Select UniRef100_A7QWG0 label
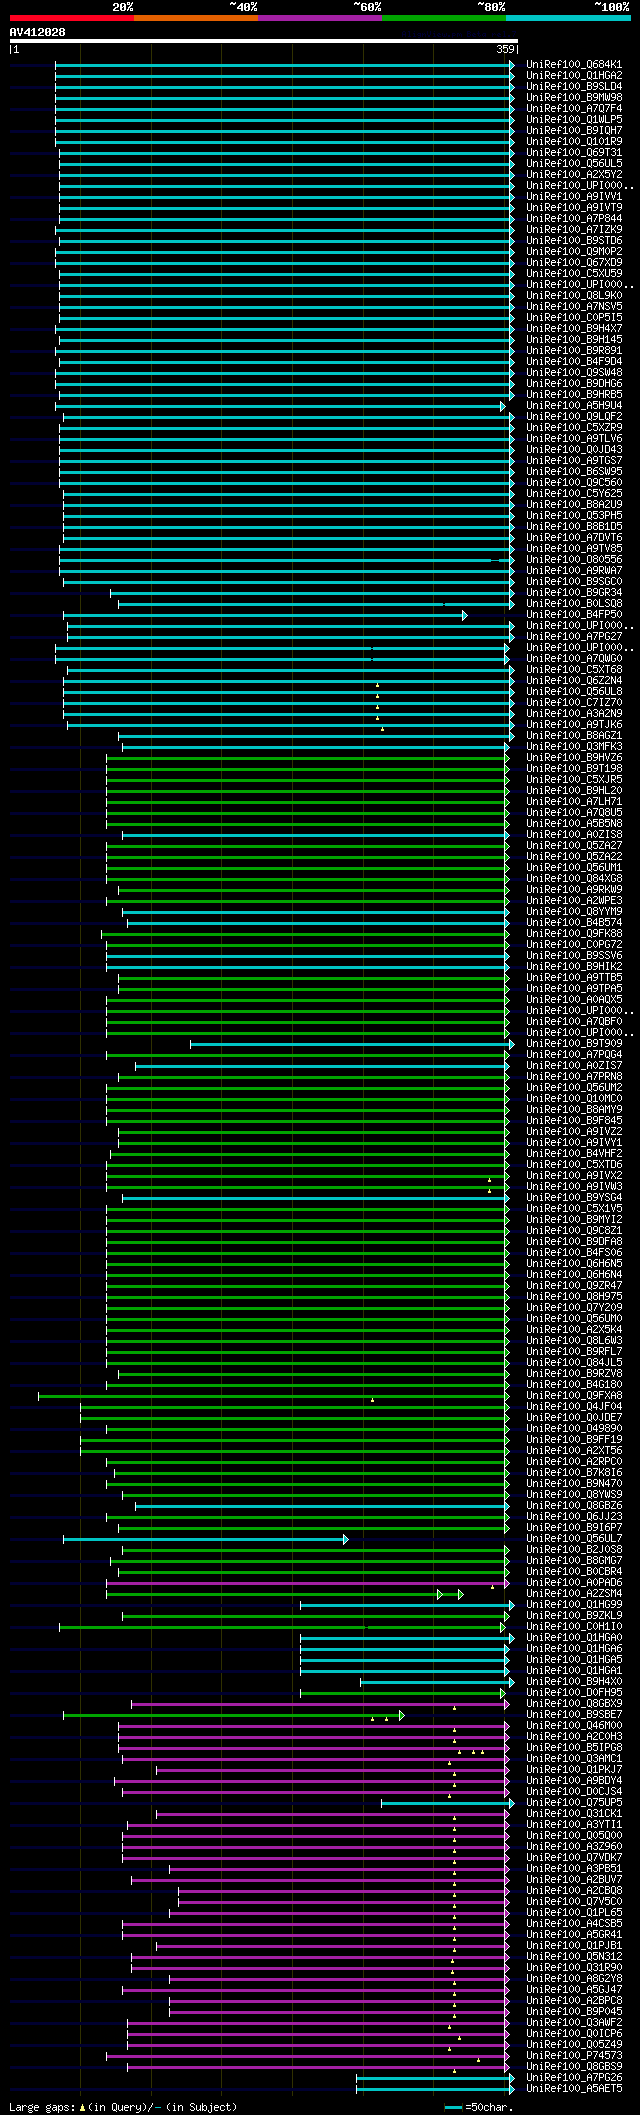The image size is (640, 2115). pyautogui.click(x=574, y=658)
